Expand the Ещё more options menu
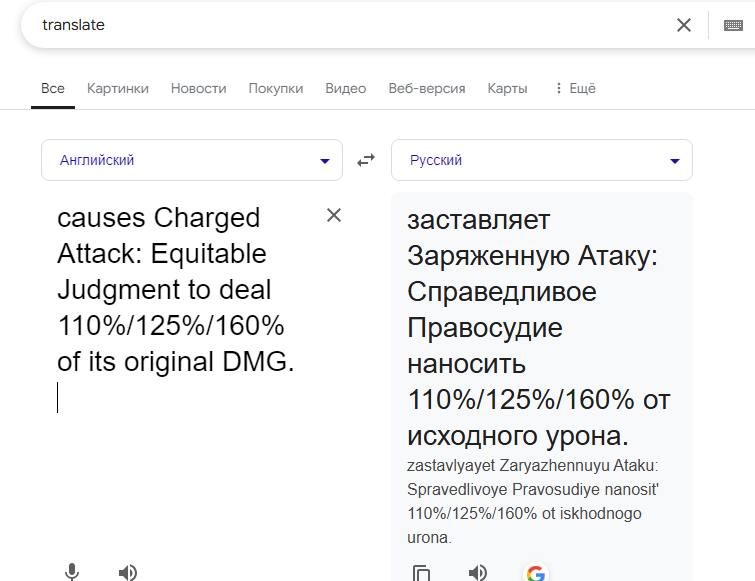Screen dimensions: 755x581 point(575,89)
